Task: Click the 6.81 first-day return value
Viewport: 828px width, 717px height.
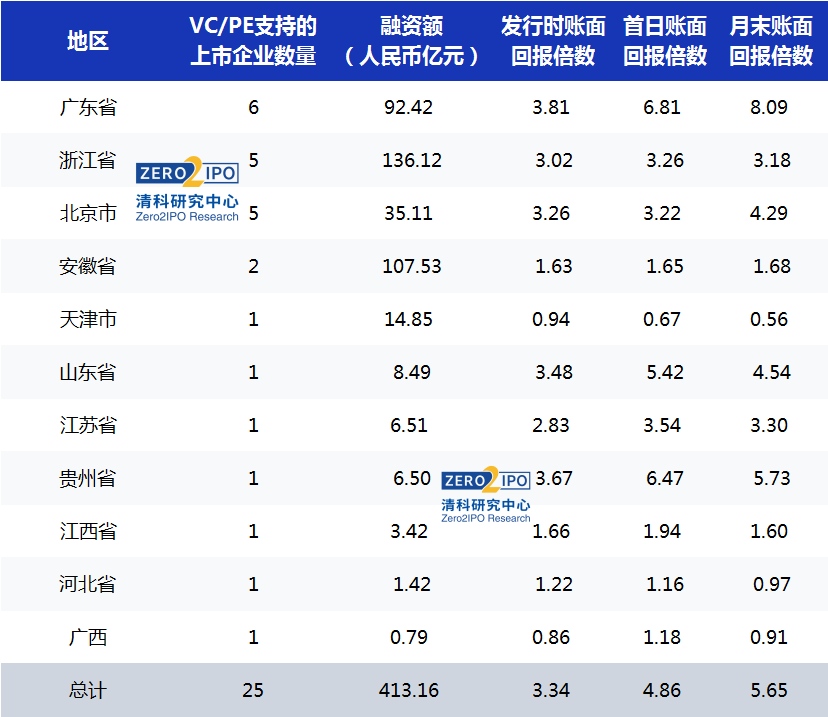Action: pos(662,107)
